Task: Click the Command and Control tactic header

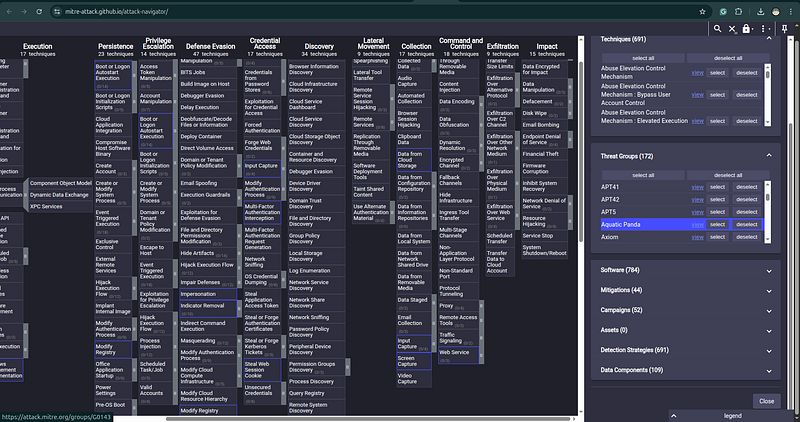Action: click(x=461, y=43)
